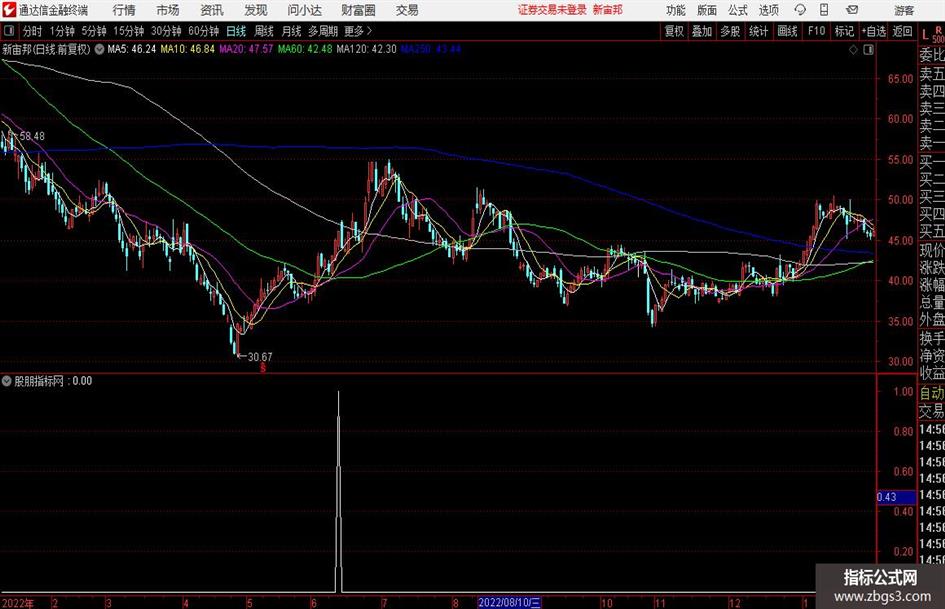
Task: Open the 问小达 menu
Action: (x=304, y=10)
